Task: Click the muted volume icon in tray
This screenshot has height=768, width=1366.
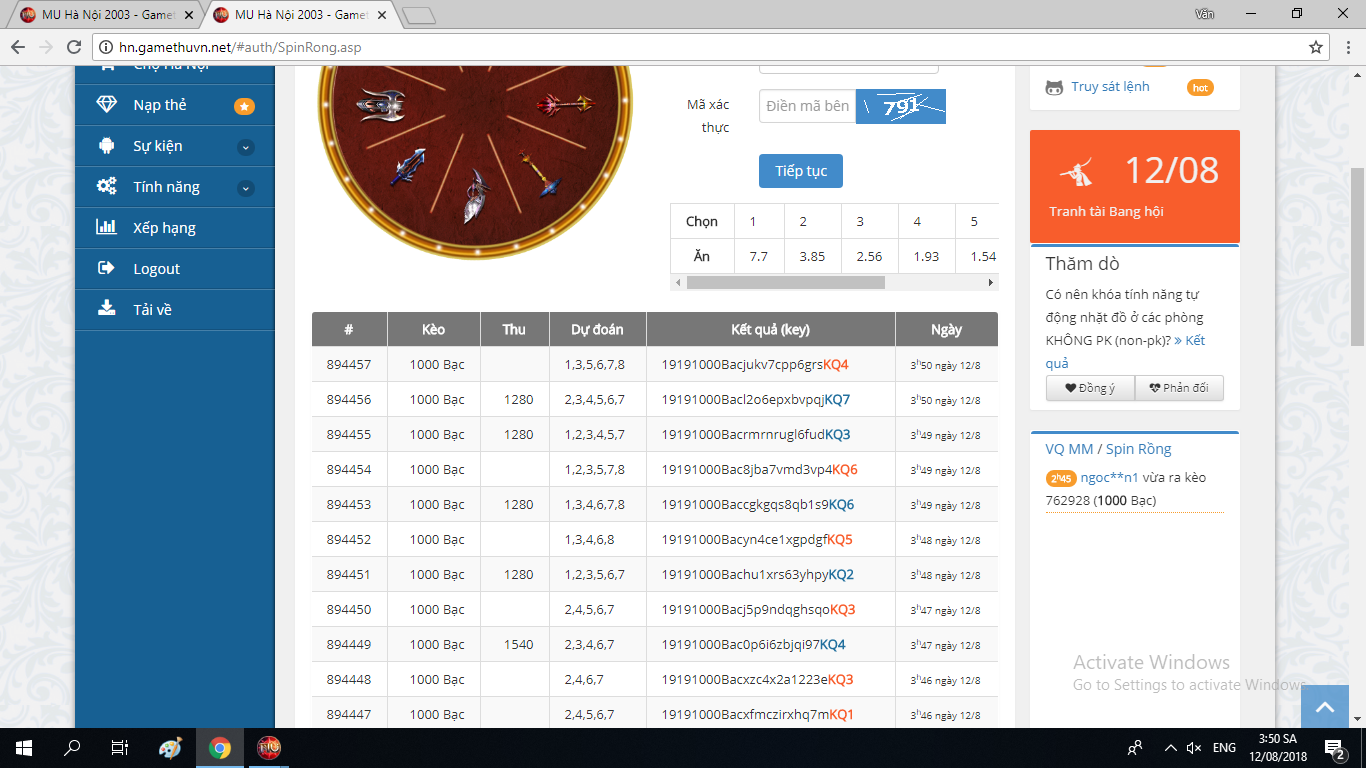Action: pos(1193,748)
